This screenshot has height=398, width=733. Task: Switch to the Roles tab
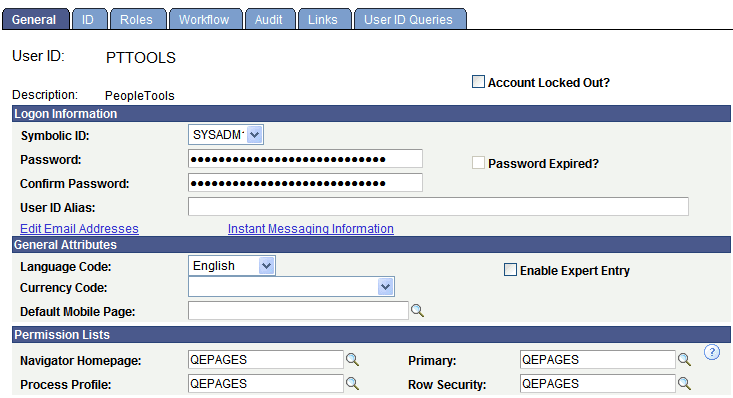tap(138, 19)
